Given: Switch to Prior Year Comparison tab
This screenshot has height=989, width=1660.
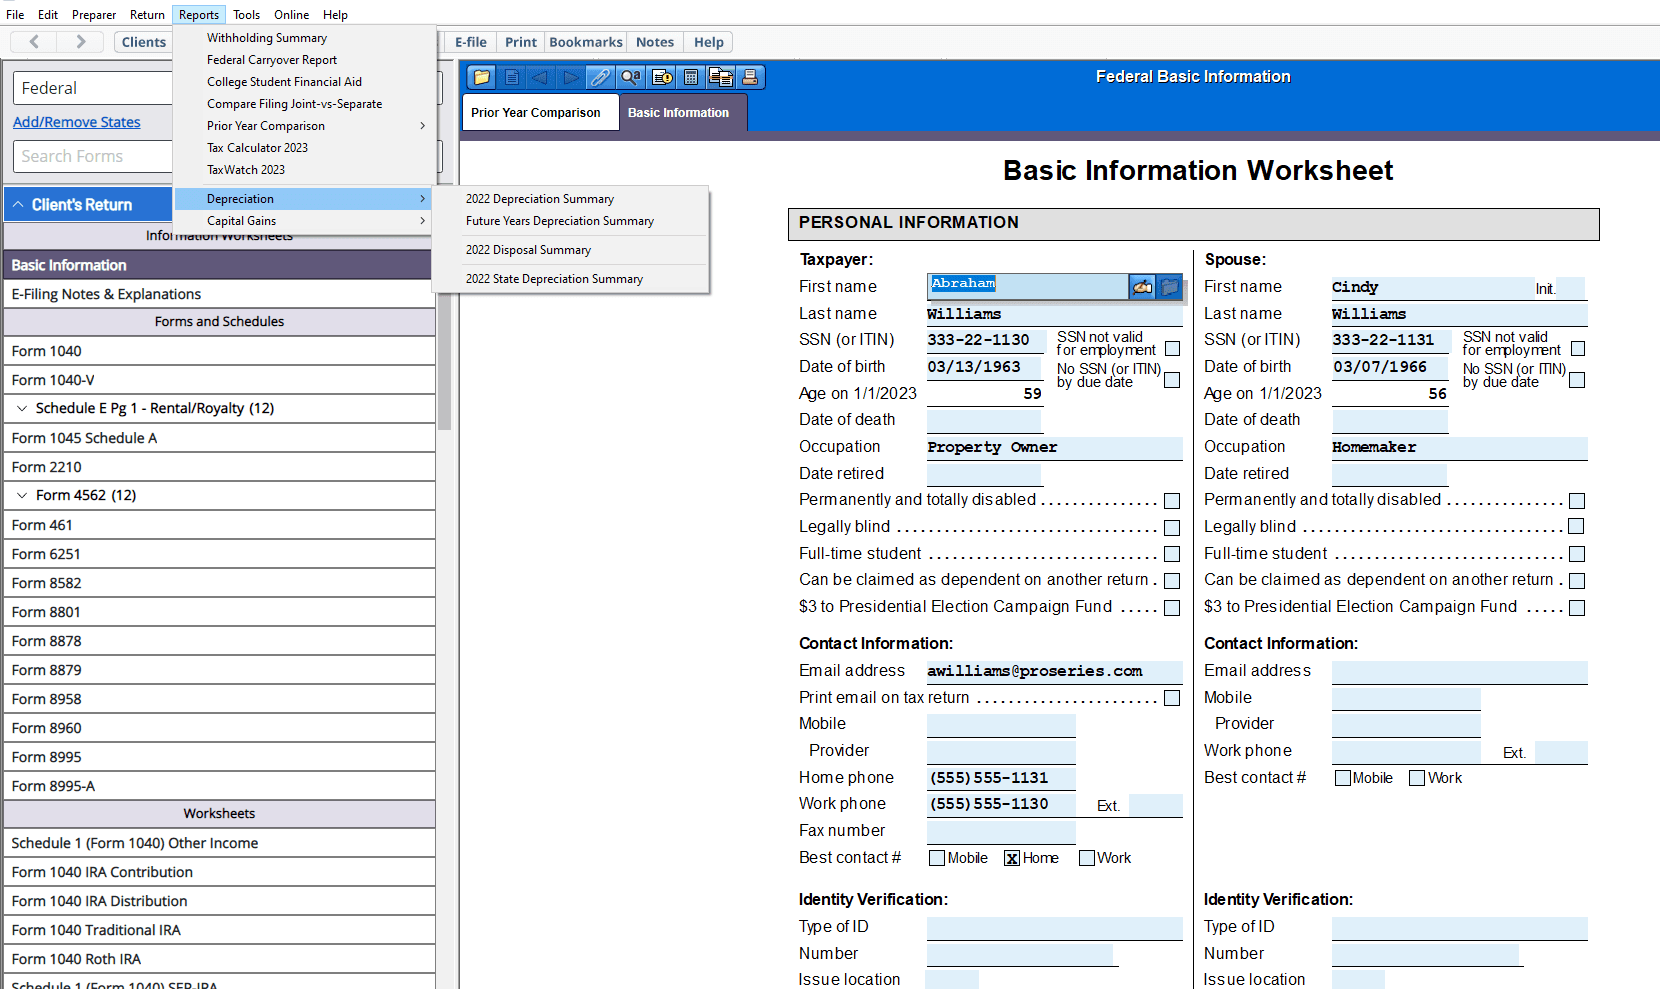Looking at the screenshot, I should (x=536, y=113).
